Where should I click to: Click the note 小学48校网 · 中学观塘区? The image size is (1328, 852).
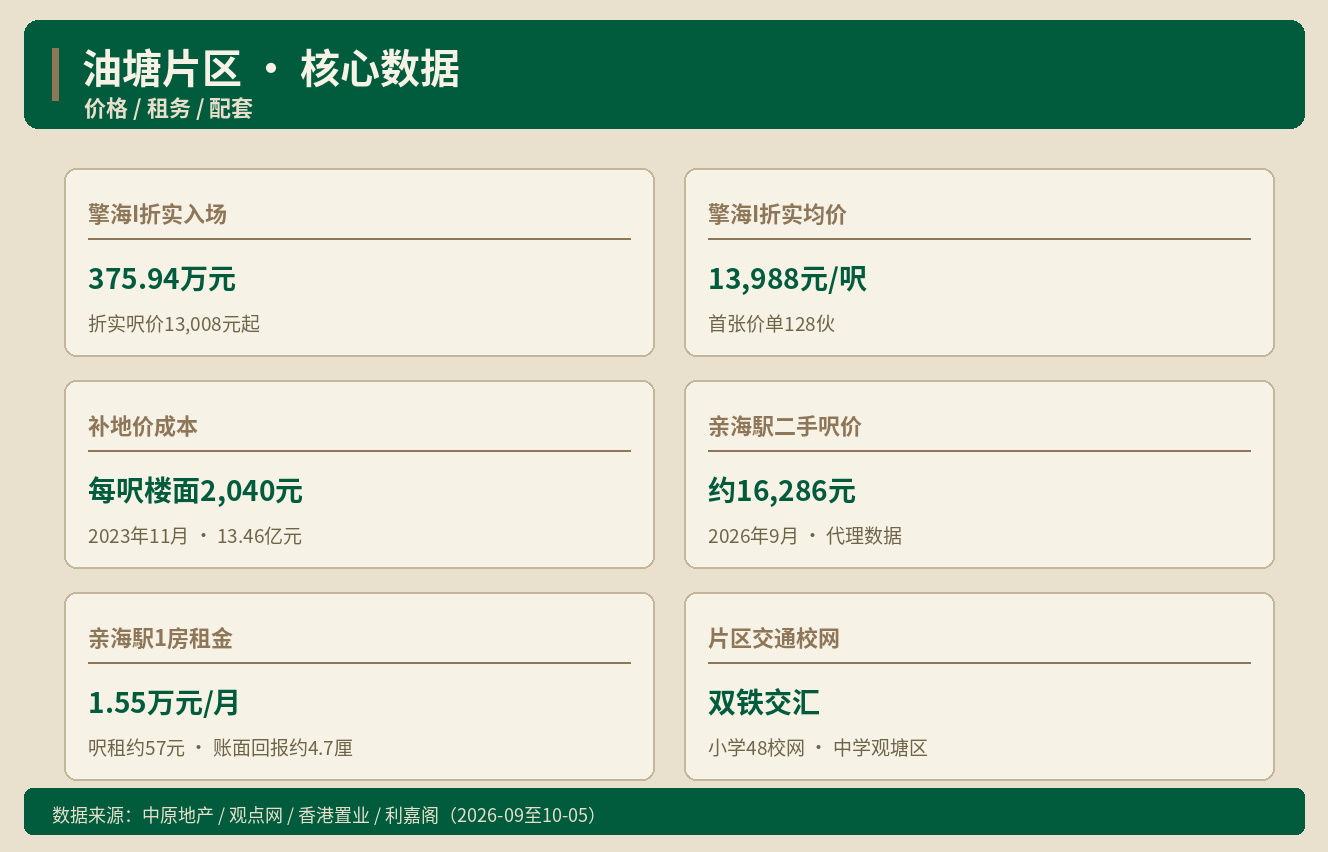click(818, 748)
